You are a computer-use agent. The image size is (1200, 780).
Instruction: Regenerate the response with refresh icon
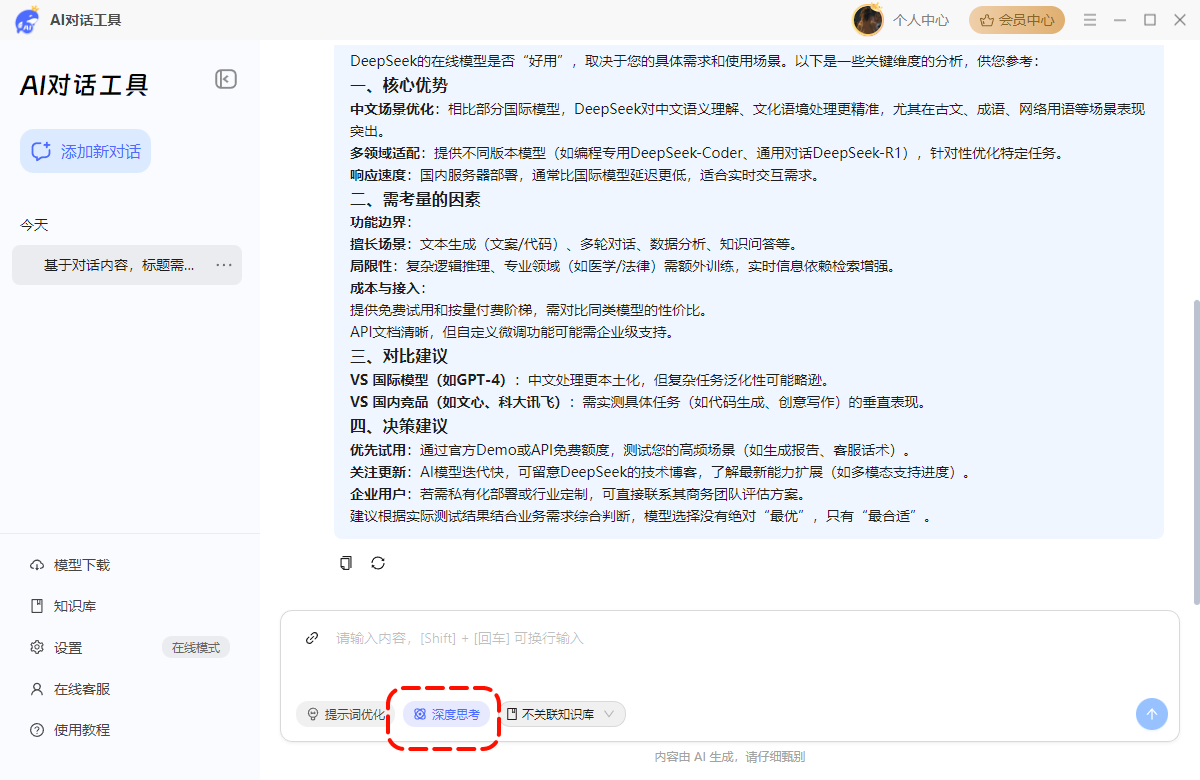pos(378,563)
